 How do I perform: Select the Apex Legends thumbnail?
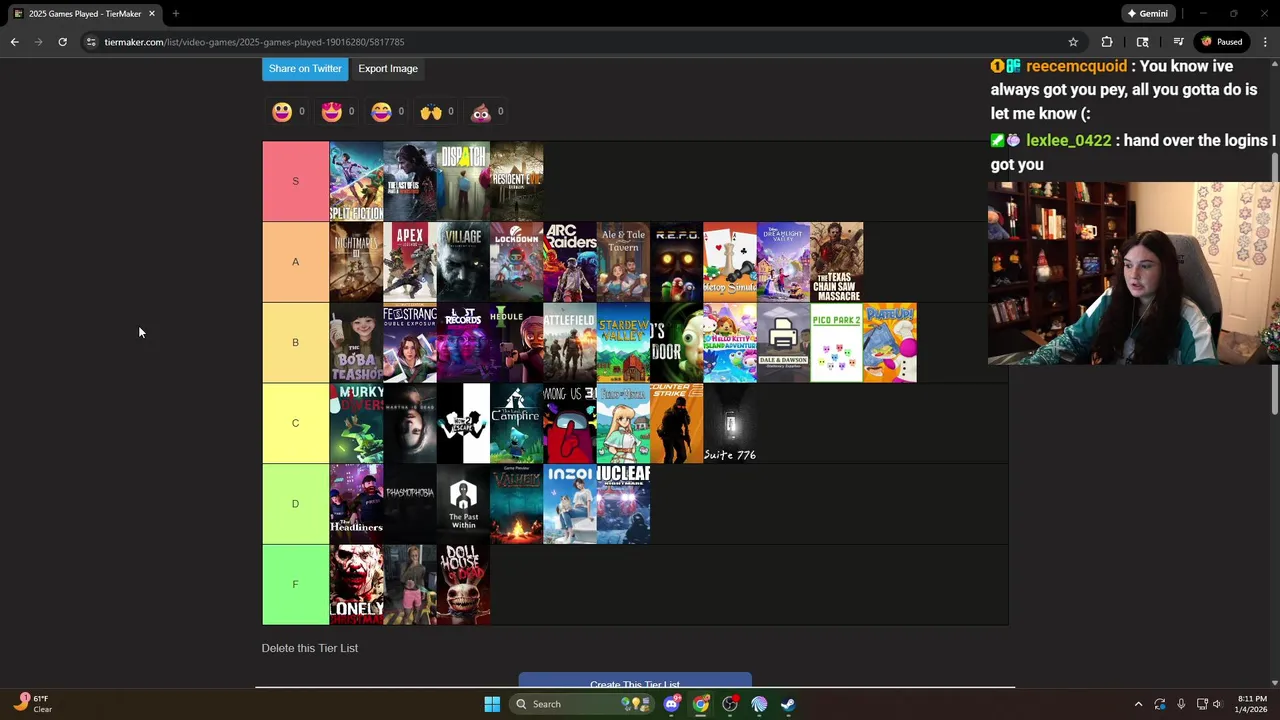tap(410, 262)
